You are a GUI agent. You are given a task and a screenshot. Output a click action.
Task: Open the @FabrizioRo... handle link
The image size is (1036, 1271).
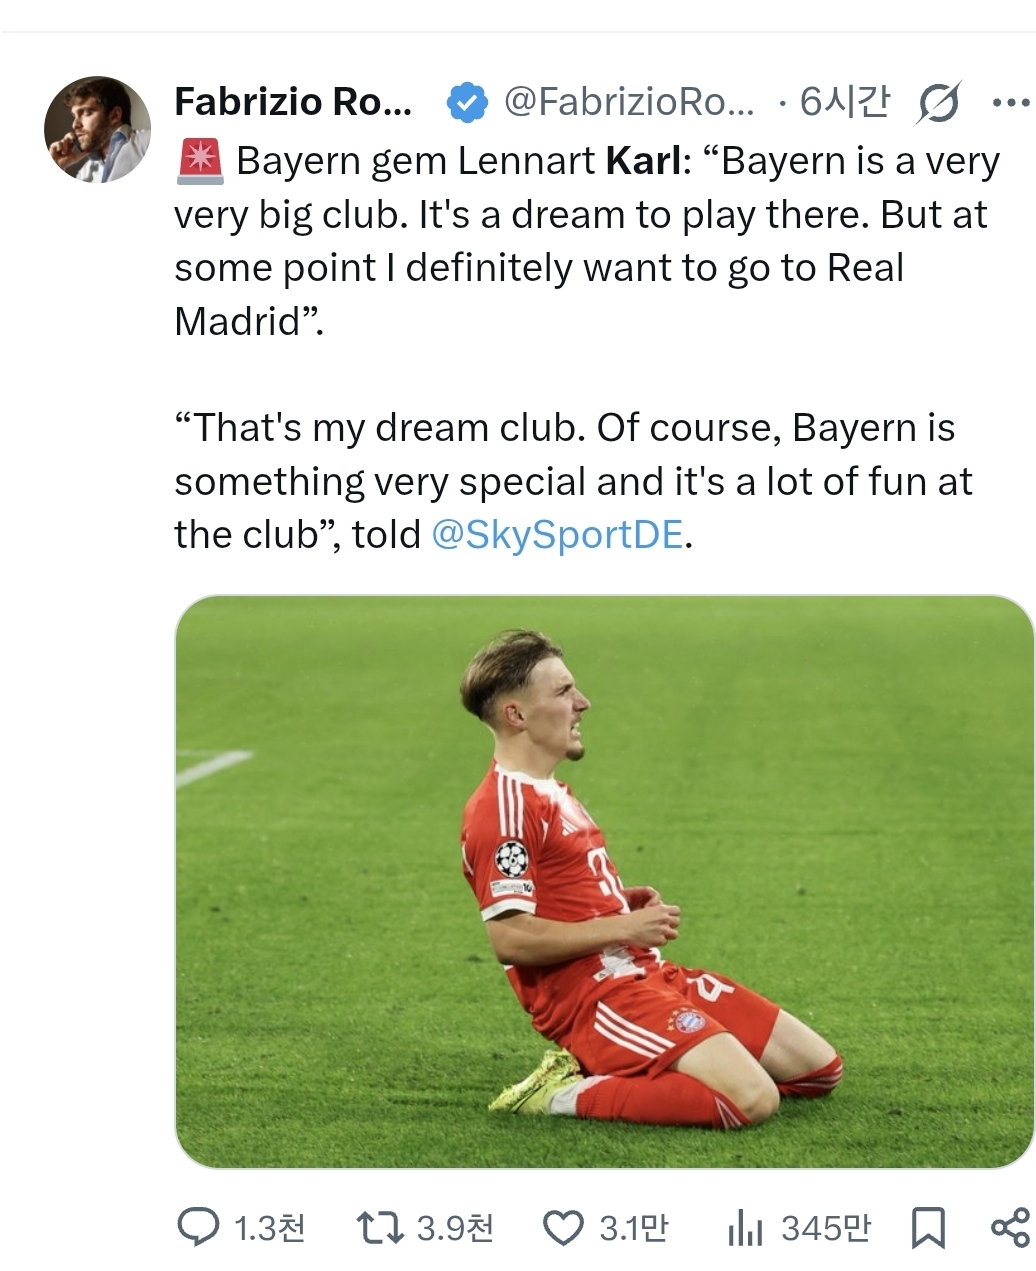629,102
